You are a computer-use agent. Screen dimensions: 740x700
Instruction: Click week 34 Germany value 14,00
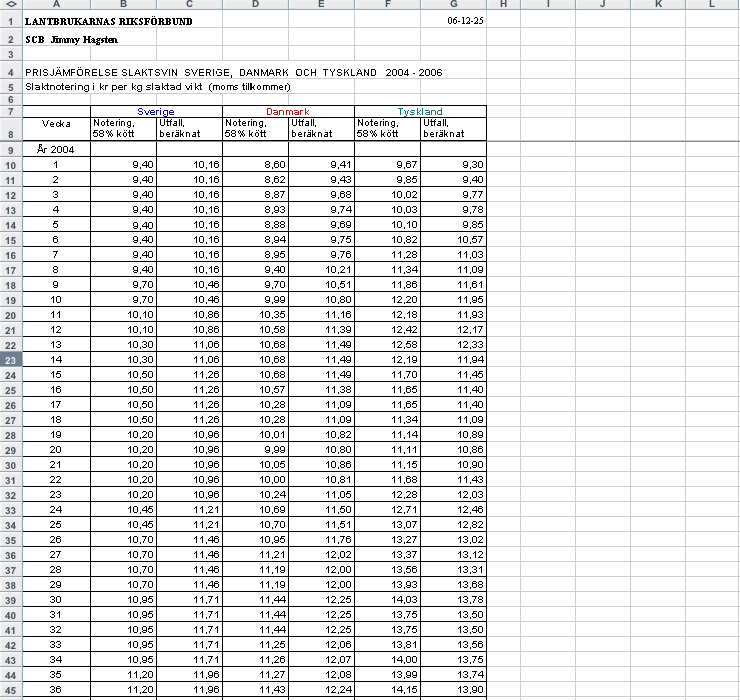coord(387,660)
